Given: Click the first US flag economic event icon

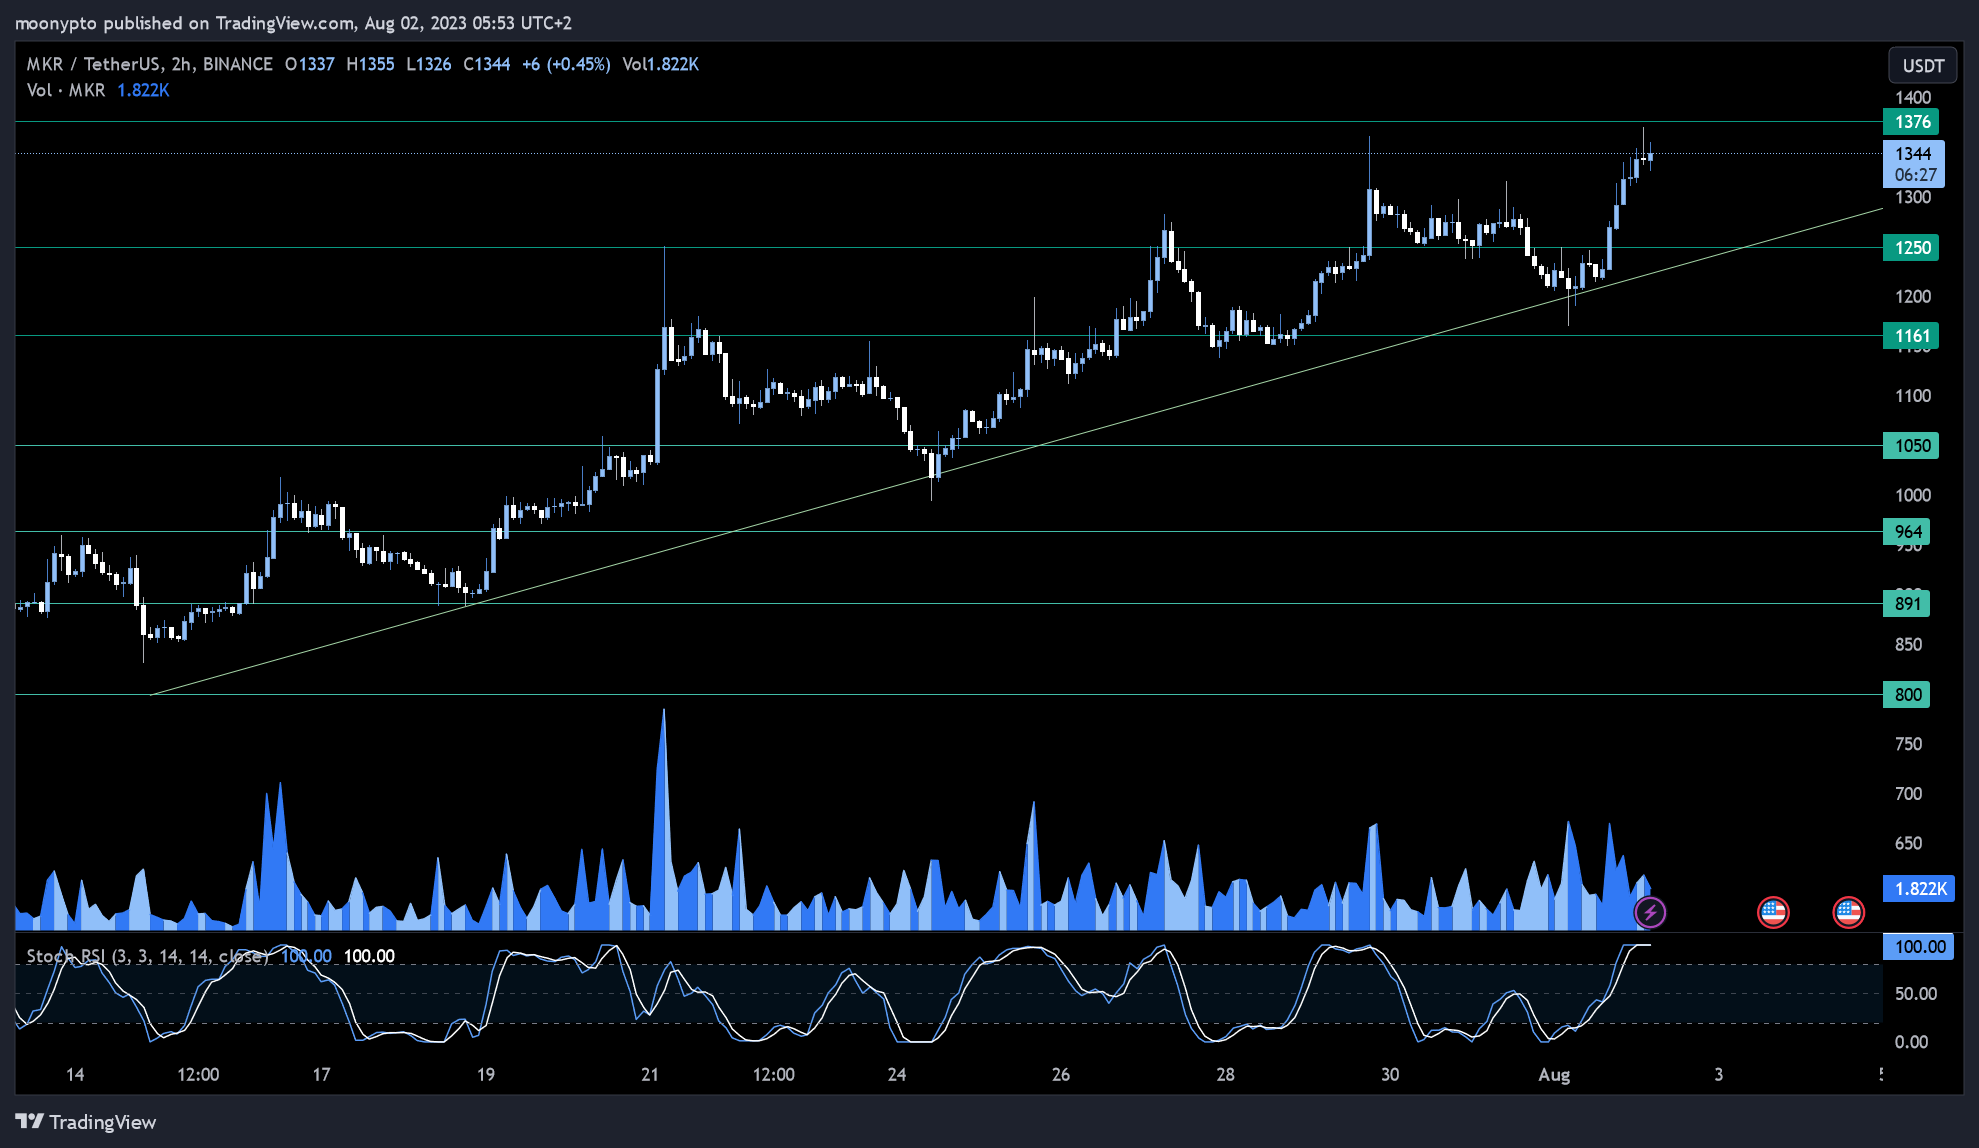Looking at the screenshot, I should pyautogui.click(x=1773, y=912).
